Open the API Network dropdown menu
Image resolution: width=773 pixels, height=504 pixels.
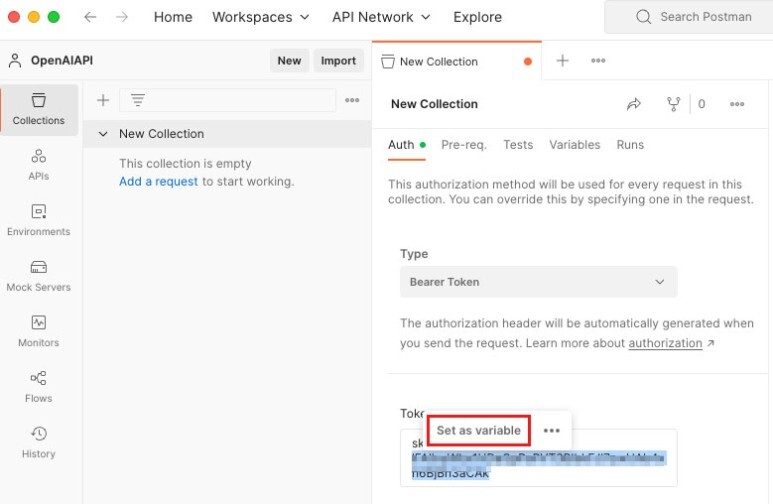[x=381, y=17]
